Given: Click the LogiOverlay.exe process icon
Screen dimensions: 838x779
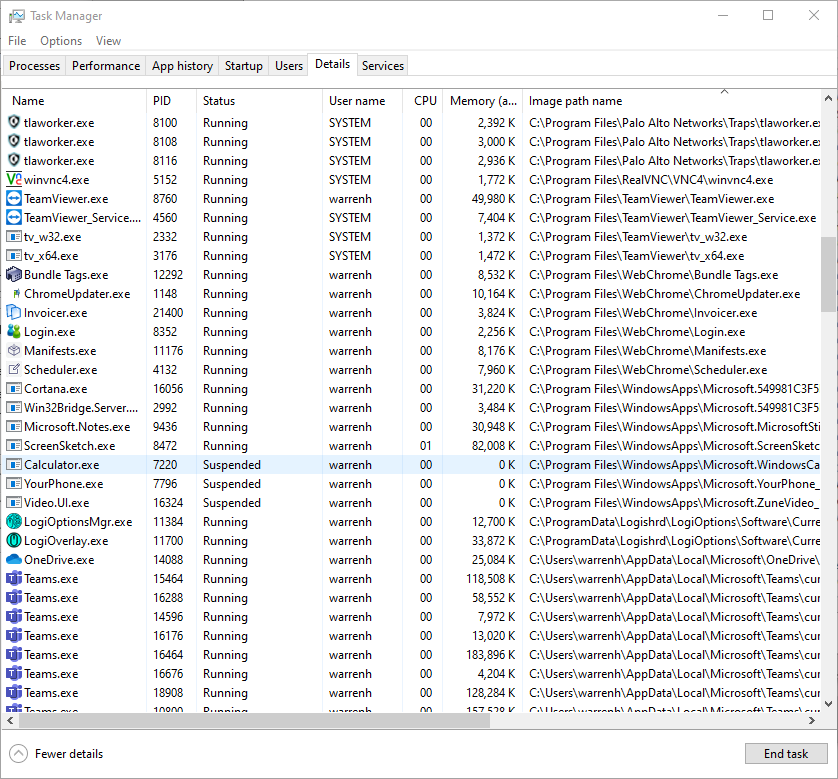Looking at the screenshot, I should 14,540.
